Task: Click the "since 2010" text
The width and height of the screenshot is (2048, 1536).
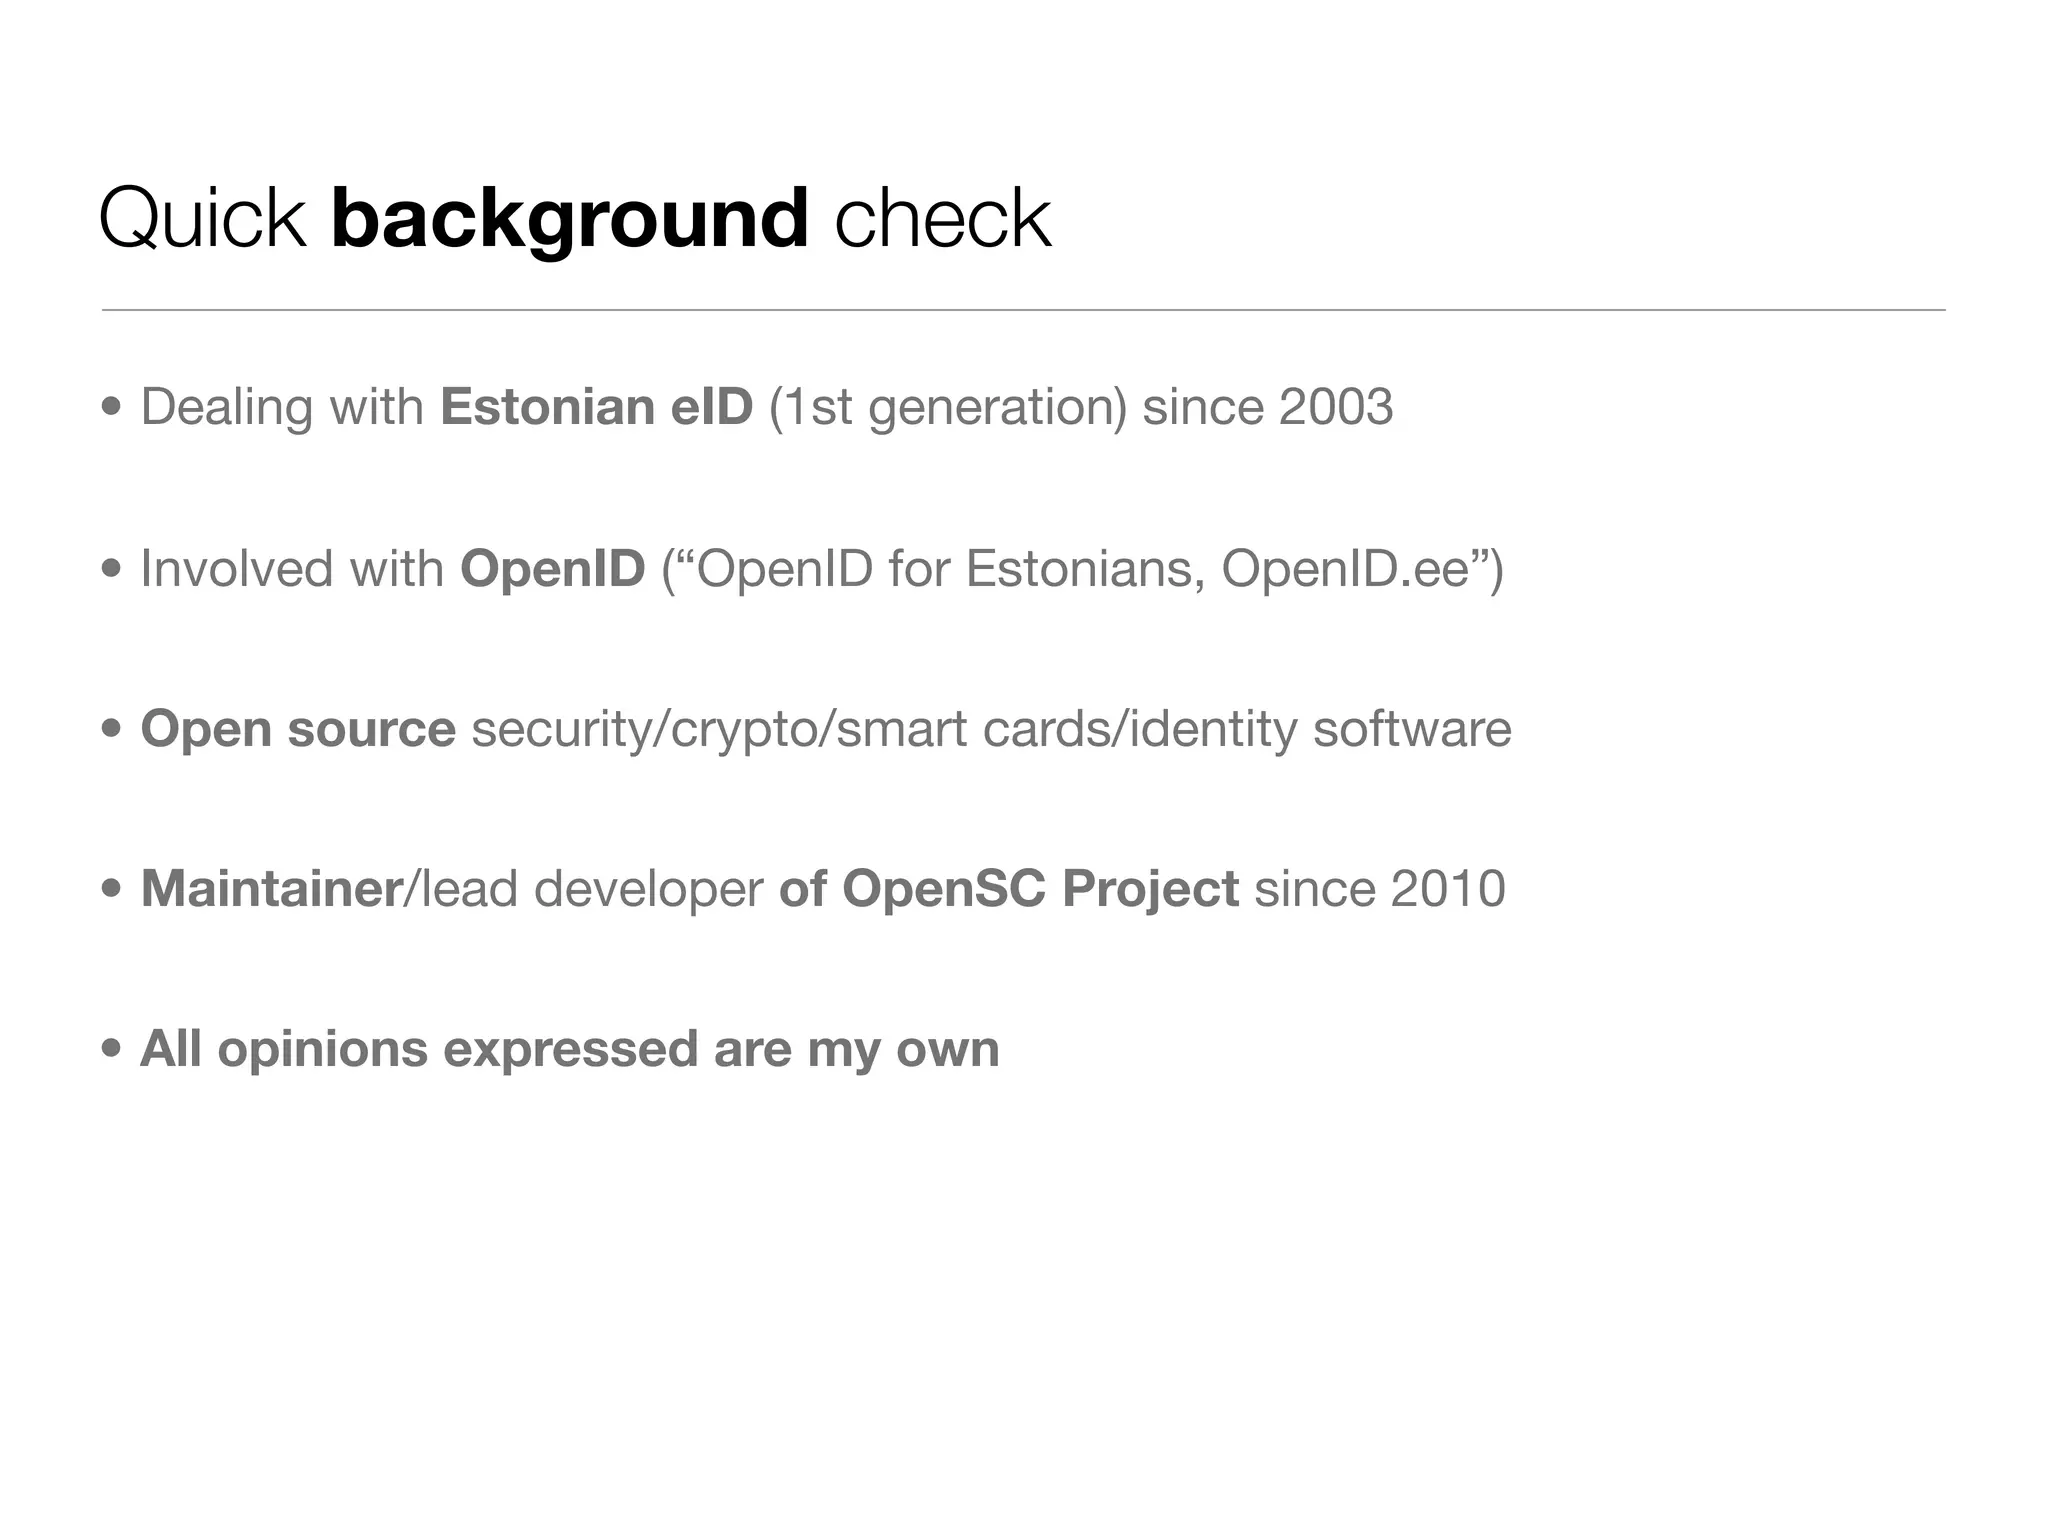Action: pyautogui.click(x=1380, y=888)
